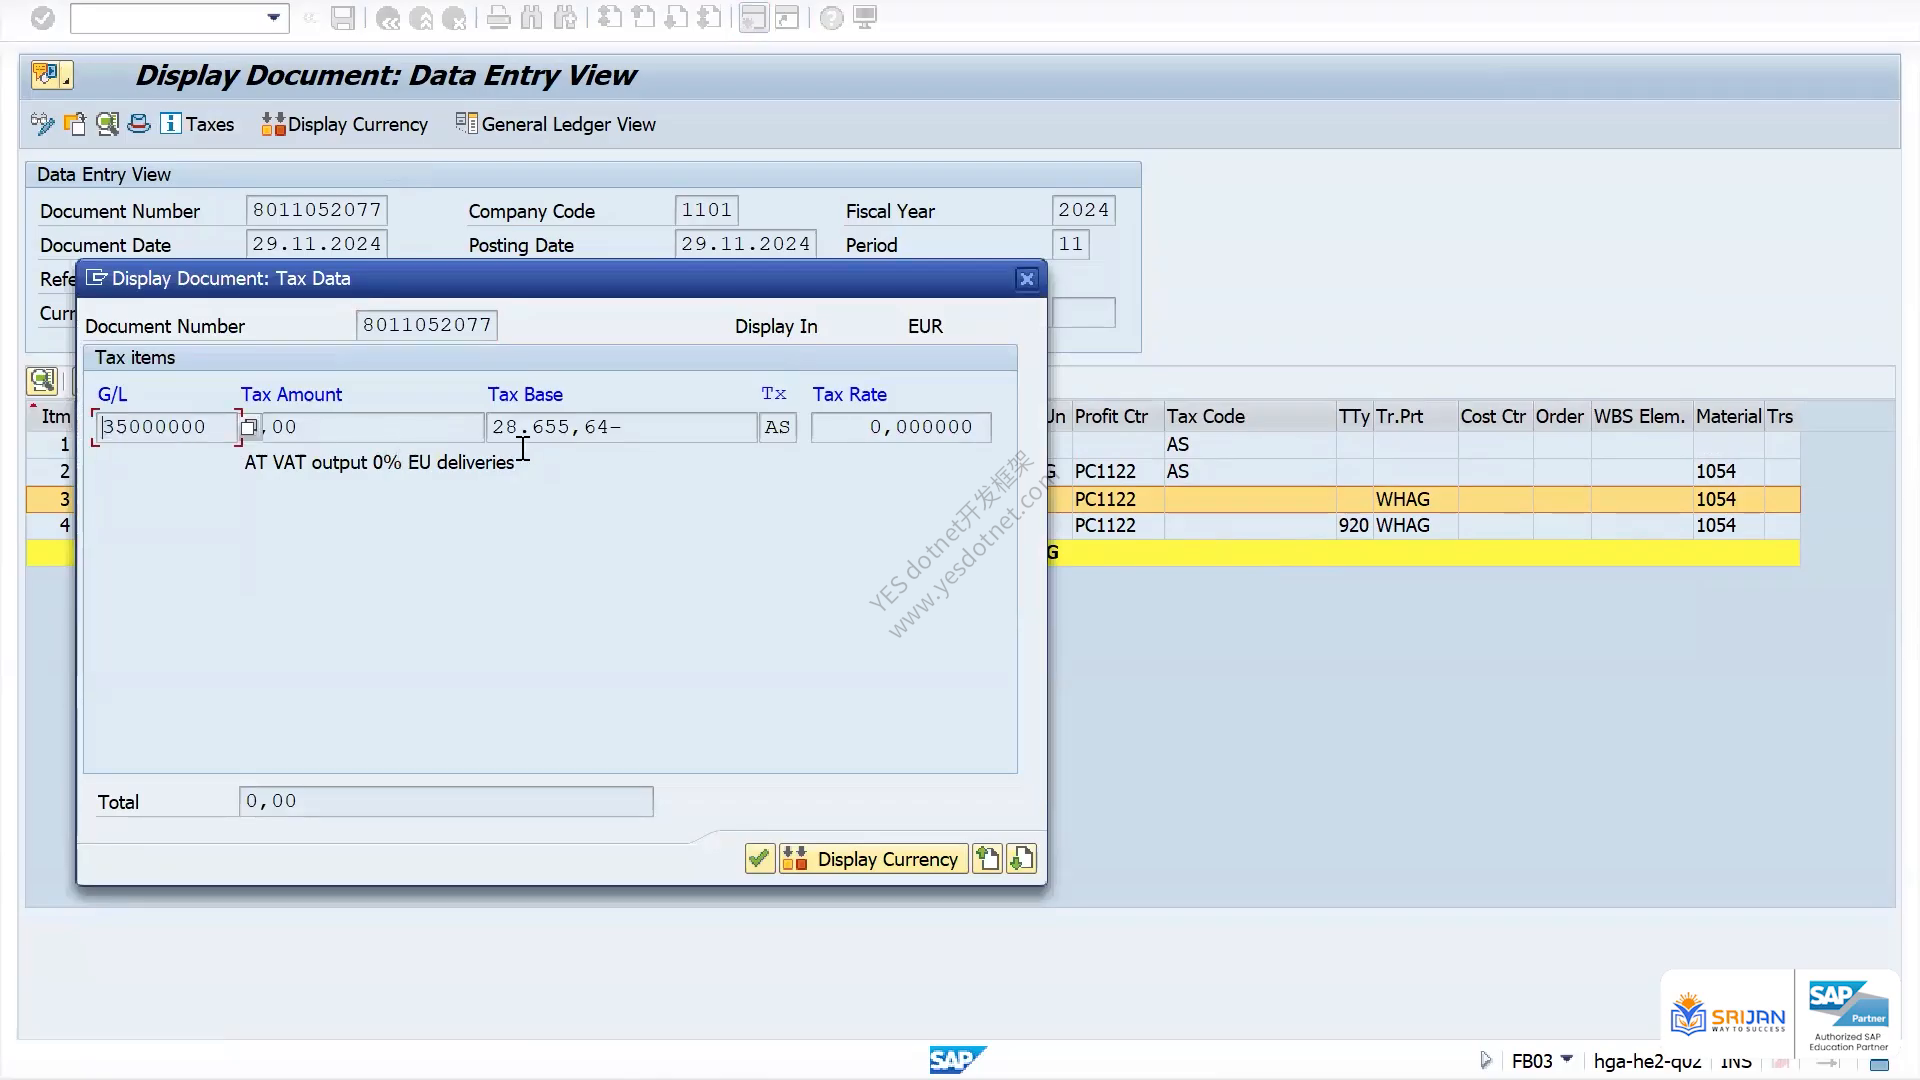1920x1080 pixels.
Task: Select the Tax Code column header
Action: (x=1206, y=417)
